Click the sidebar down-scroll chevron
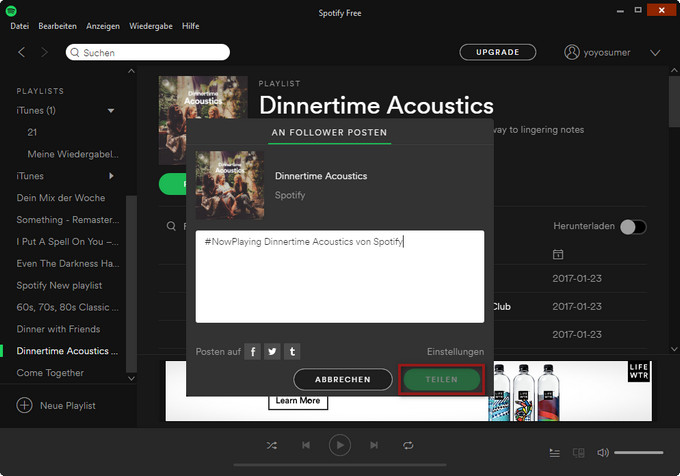 131,378
